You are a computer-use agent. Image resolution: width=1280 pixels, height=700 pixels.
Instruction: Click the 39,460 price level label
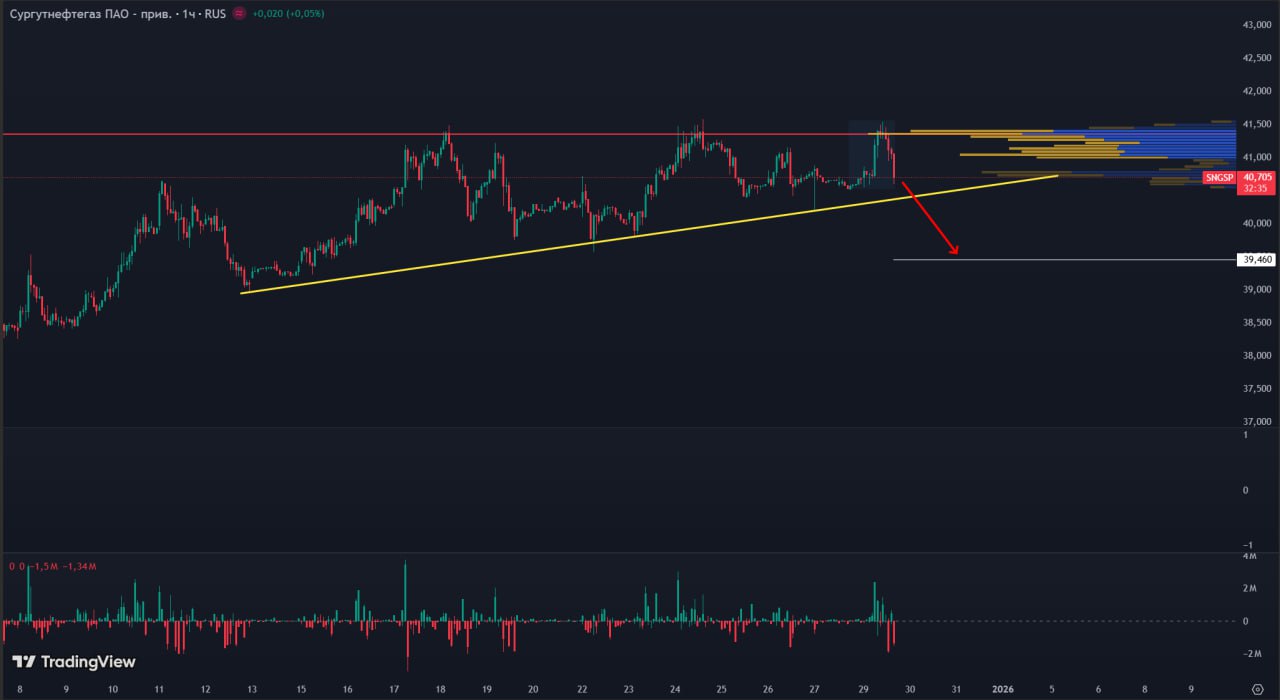pos(1256,260)
